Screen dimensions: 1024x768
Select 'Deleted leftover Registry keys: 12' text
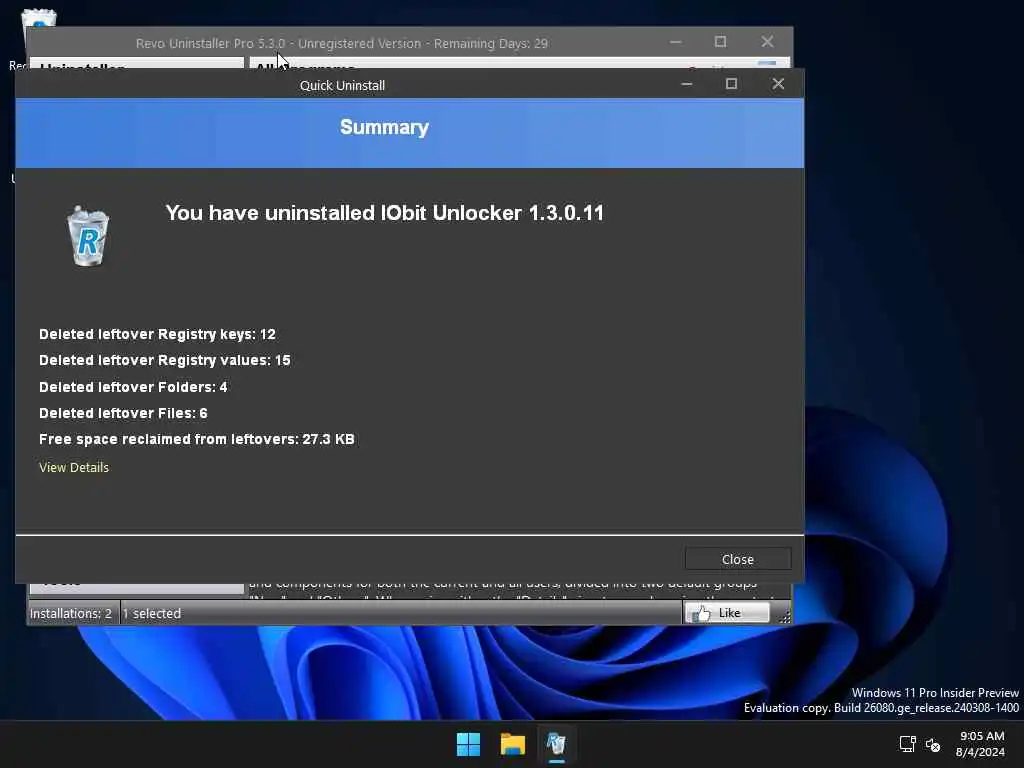(157, 334)
